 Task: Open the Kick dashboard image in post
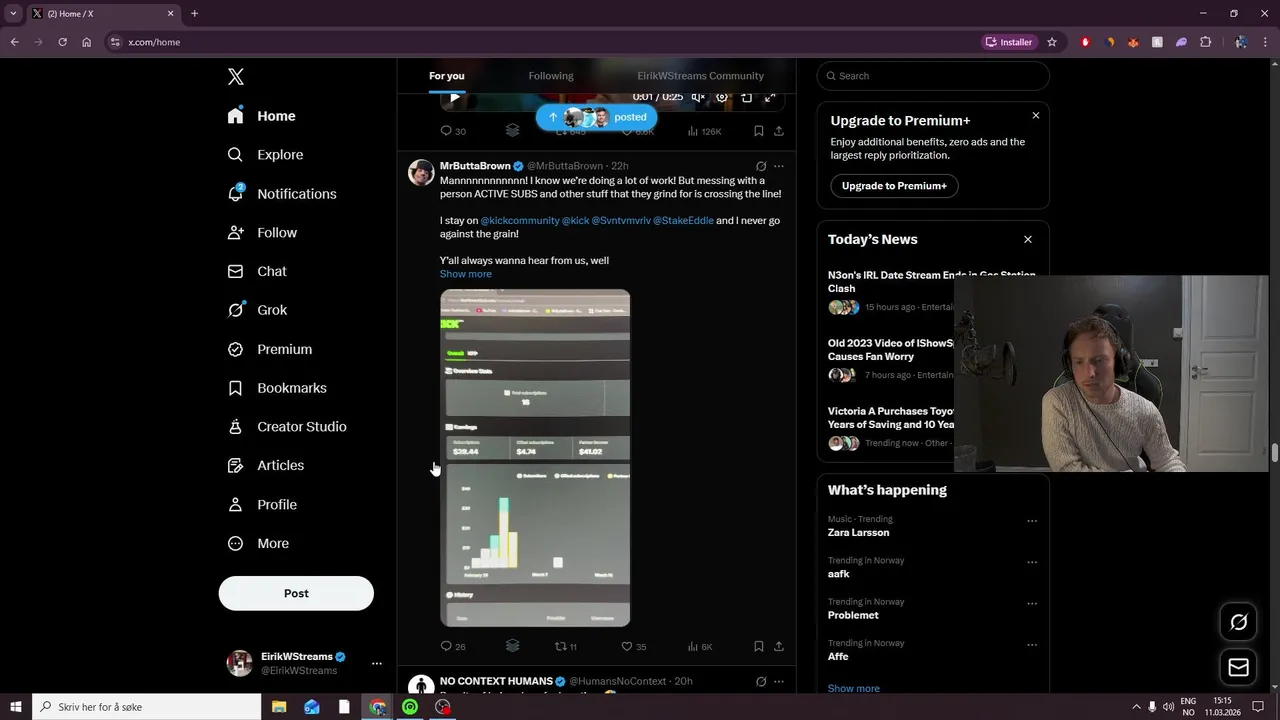[x=535, y=458]
